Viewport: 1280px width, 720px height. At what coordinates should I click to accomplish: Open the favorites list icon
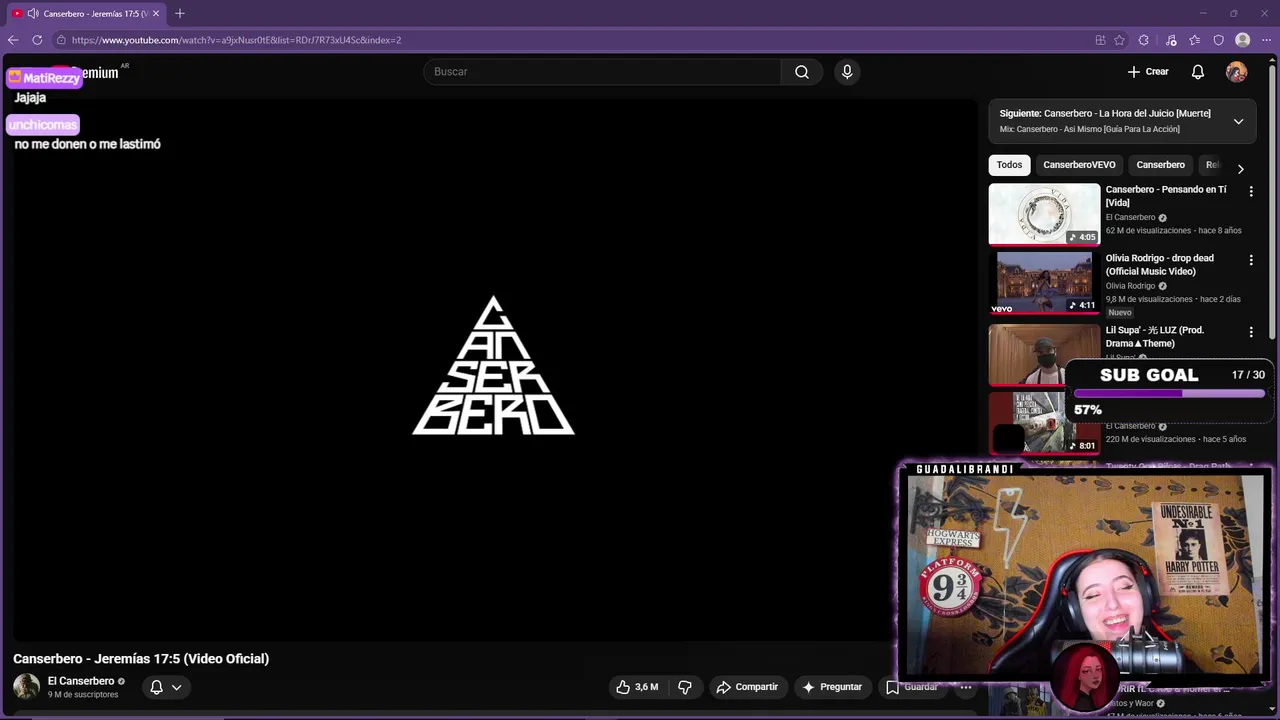1195,40
